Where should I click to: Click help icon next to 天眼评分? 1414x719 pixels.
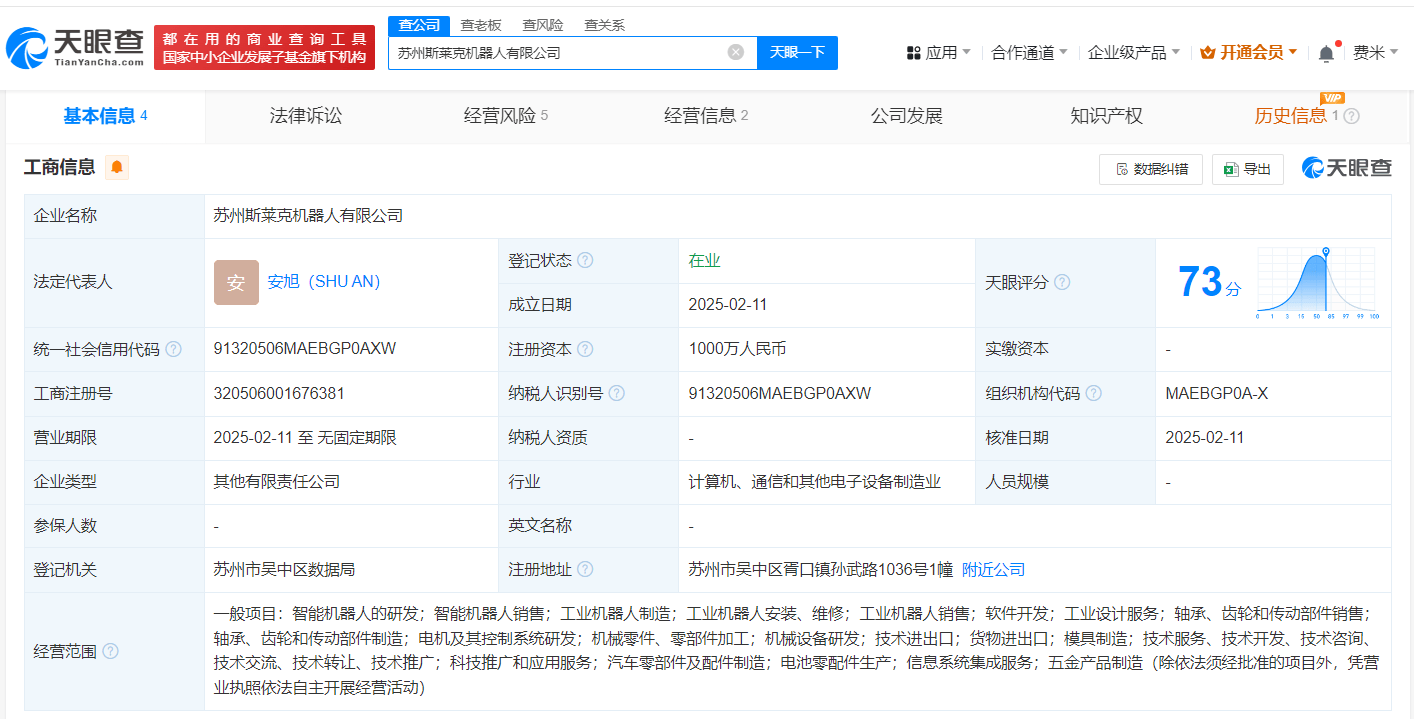click(1062, 282)
